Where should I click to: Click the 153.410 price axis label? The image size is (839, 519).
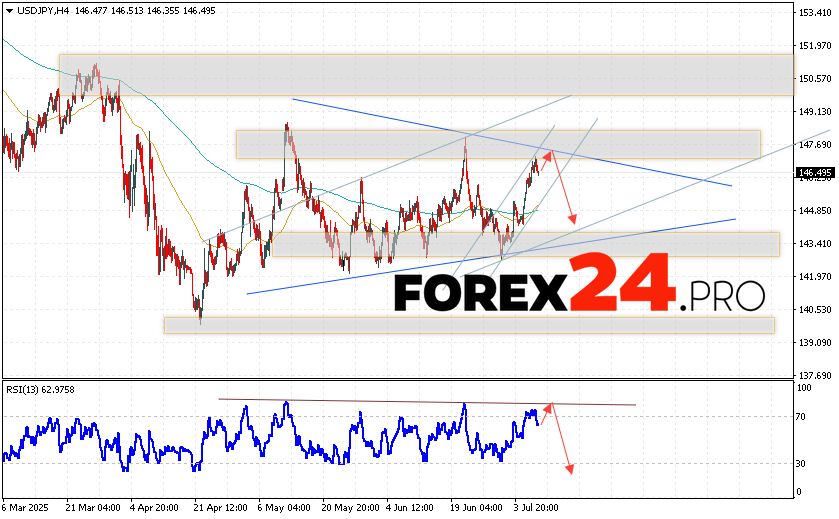point(817,13)
